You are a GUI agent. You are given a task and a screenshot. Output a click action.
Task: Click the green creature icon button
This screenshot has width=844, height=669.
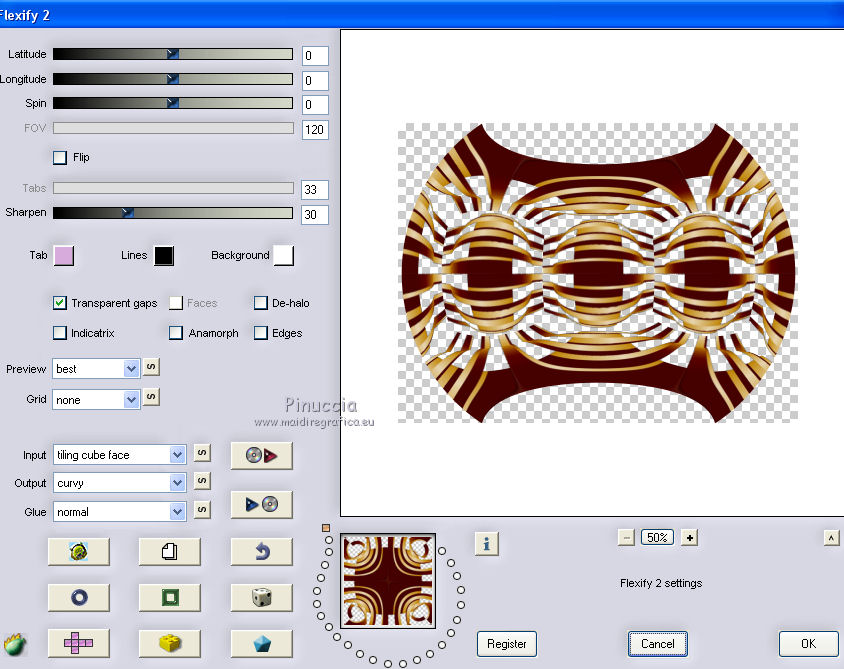tap(79, 551)
